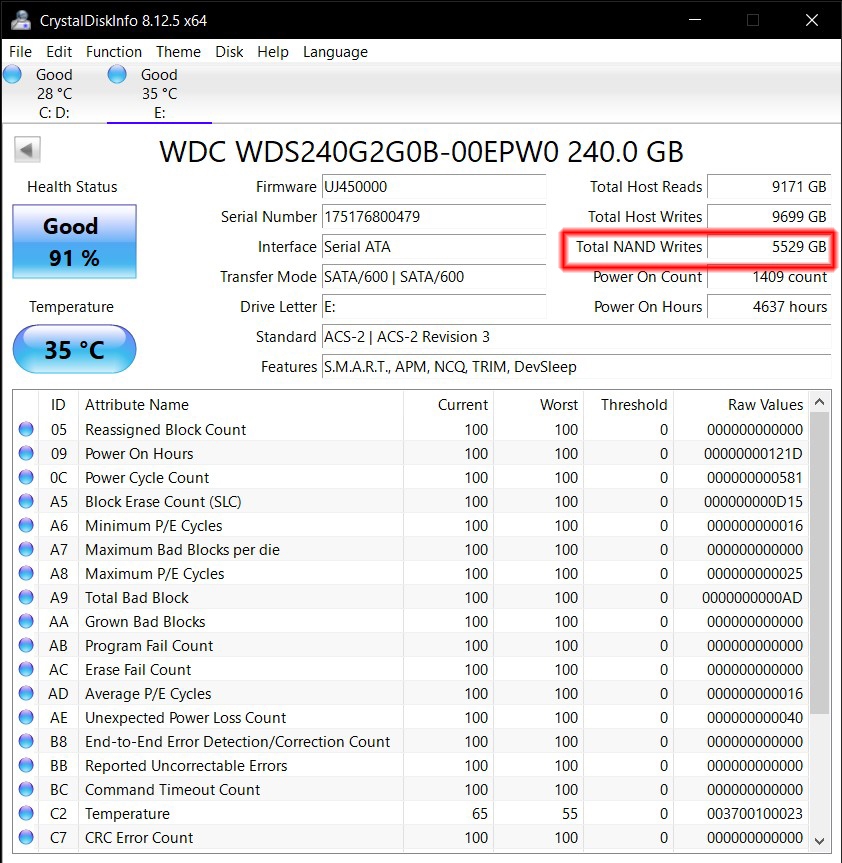The width and height of the screenshot is (842, 863).
Task: Click the Threshold column header
Action: tap(629, 405)
